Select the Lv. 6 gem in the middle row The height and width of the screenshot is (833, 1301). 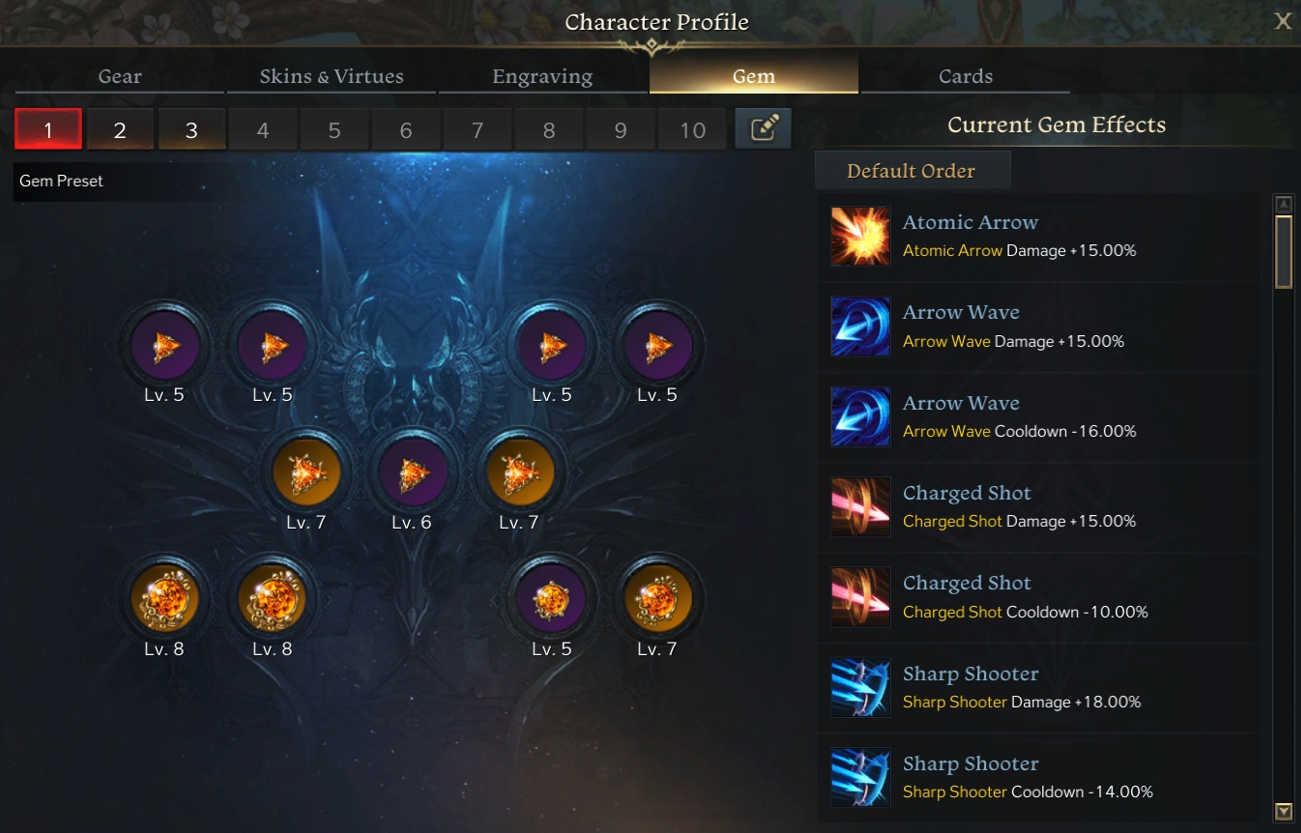412,473
